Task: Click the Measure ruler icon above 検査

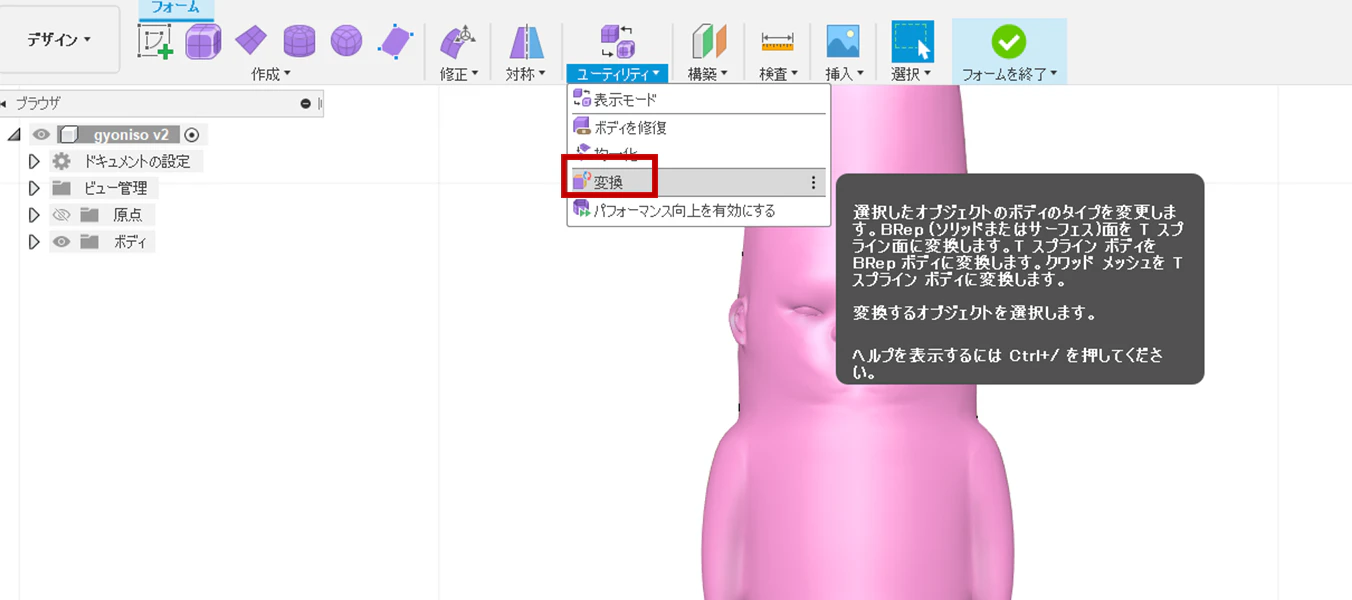Action: point(777,42)
